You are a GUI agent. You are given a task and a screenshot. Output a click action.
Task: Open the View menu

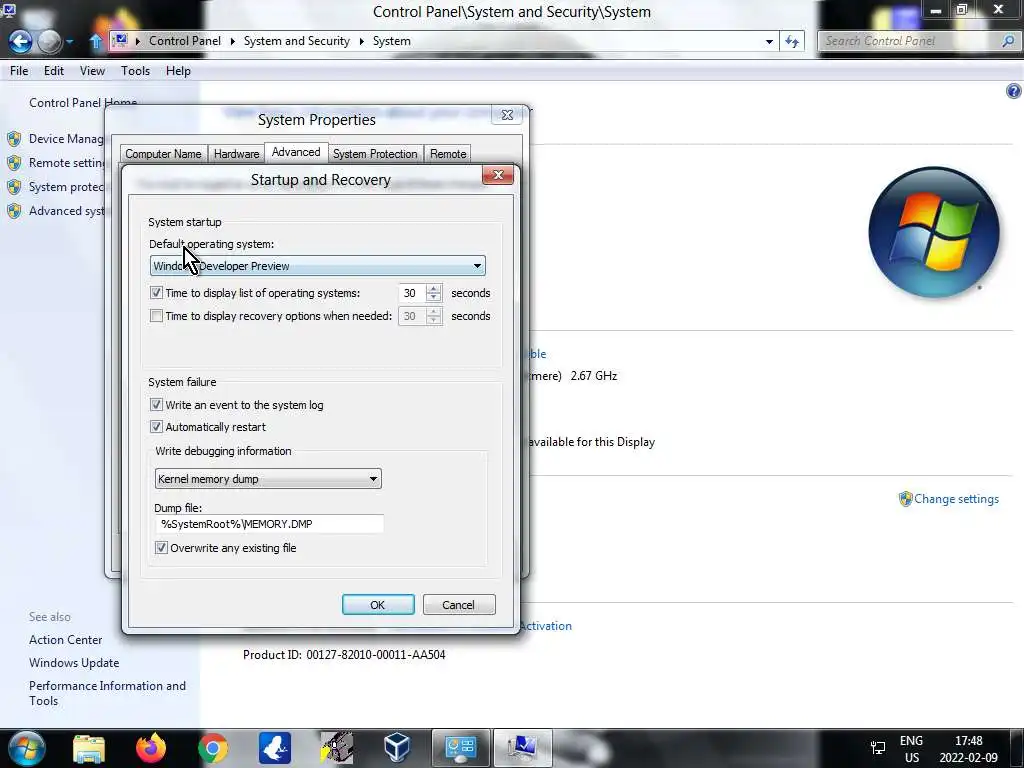(92, 71)
